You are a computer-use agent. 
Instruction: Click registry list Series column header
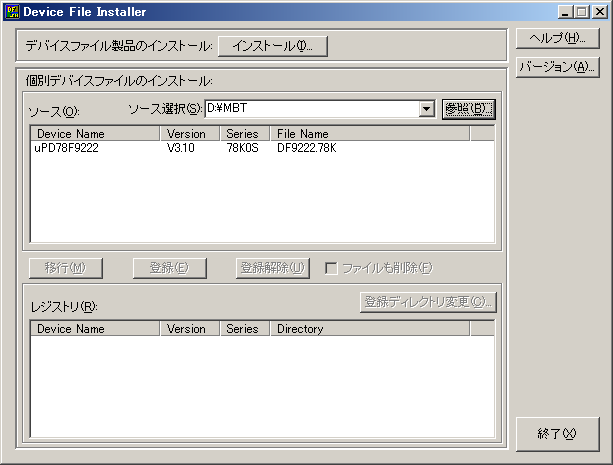point(245,329)
